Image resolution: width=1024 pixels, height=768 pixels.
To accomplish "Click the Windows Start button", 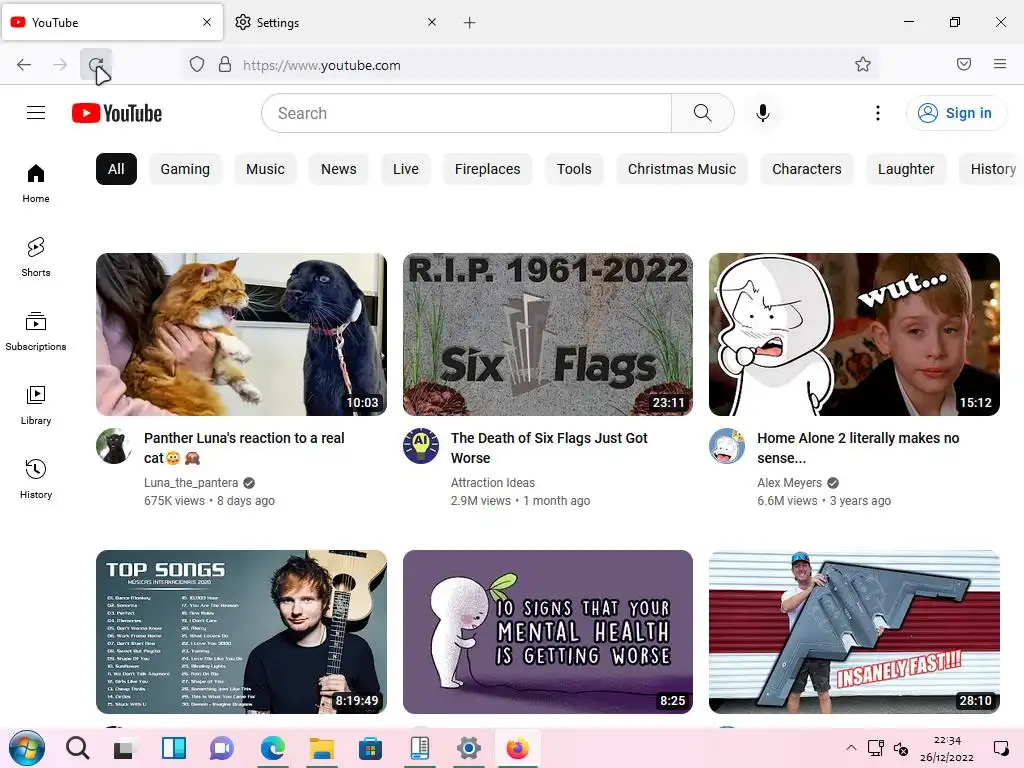I will point(27,748).
